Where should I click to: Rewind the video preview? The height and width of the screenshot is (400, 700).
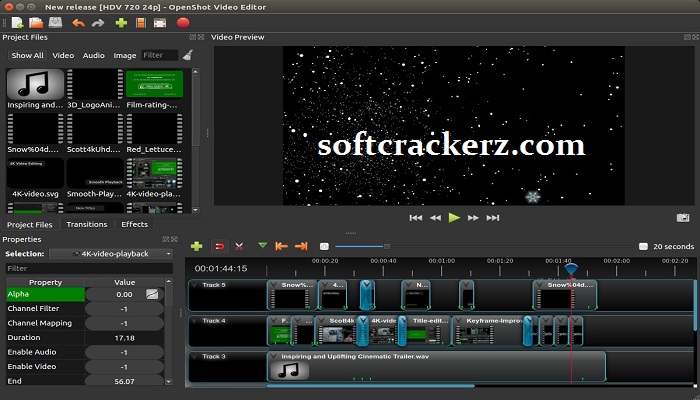click(435, 218)
